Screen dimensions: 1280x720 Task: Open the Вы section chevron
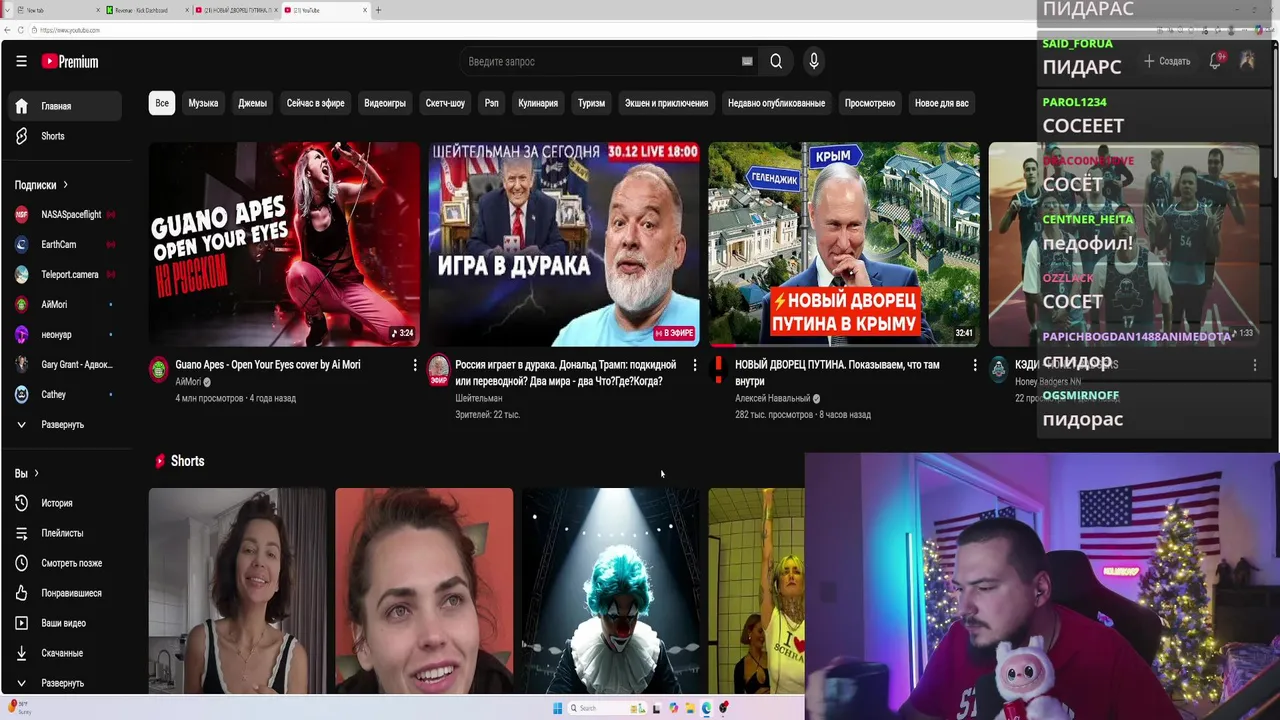pyautogui.click(x=36, y=473)
